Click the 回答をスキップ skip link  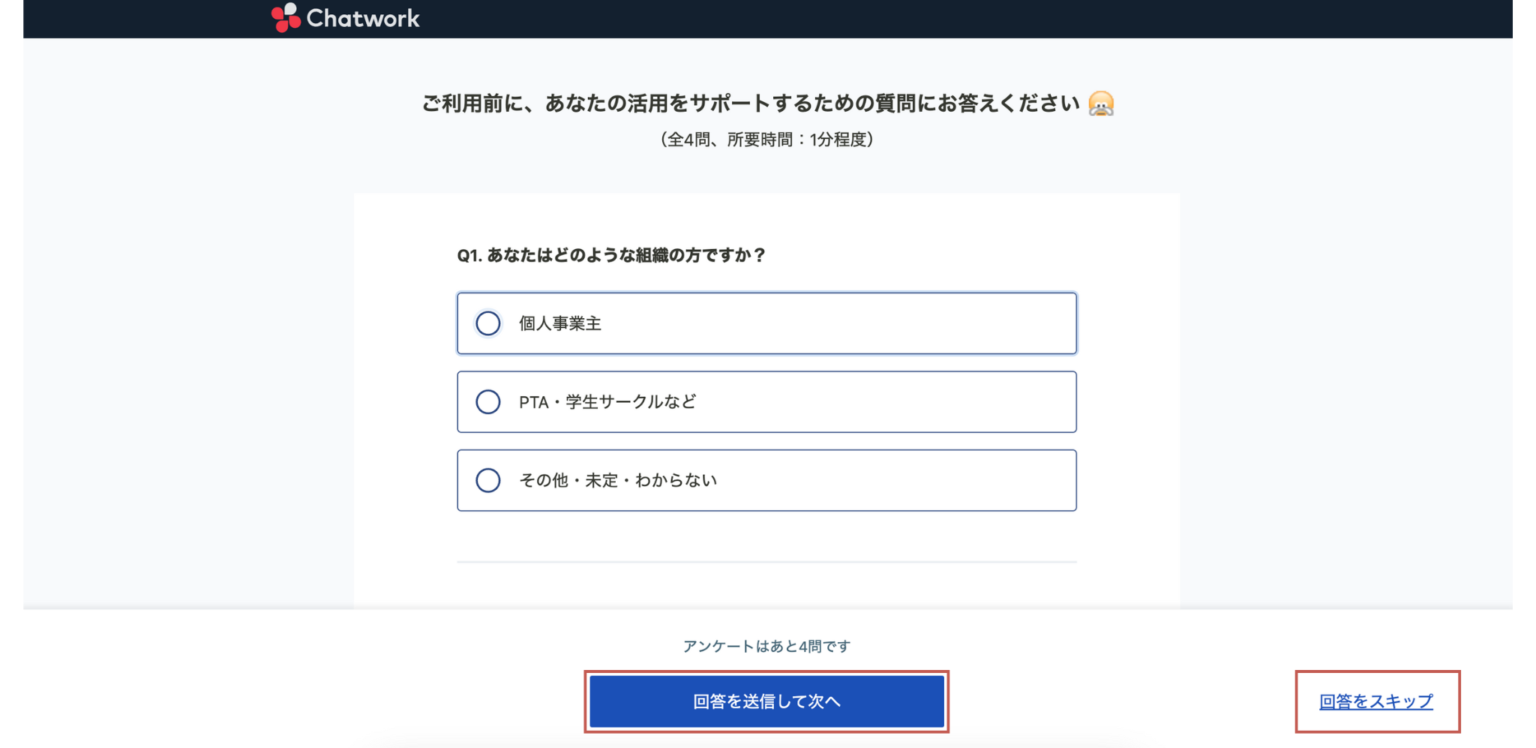pyautogui.click(x=1377, y=701)
